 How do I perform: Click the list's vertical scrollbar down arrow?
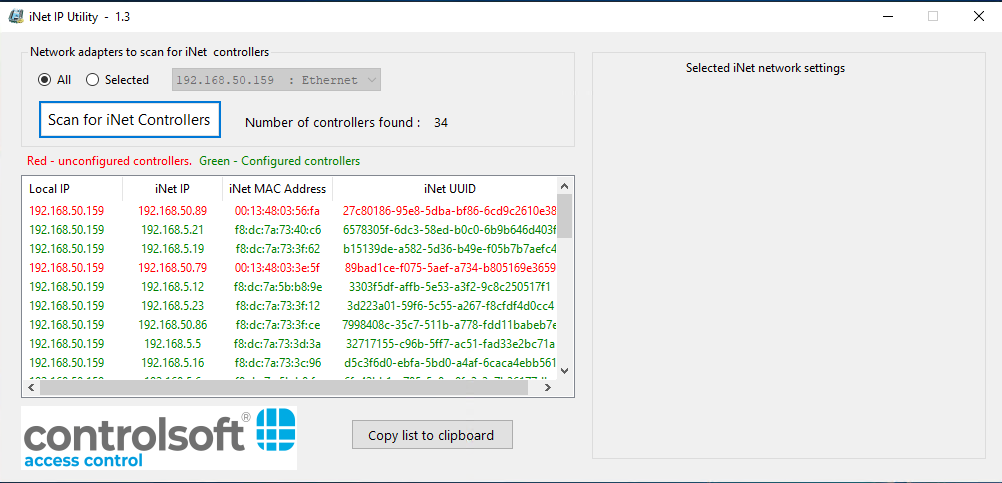(x=564, y=370)
